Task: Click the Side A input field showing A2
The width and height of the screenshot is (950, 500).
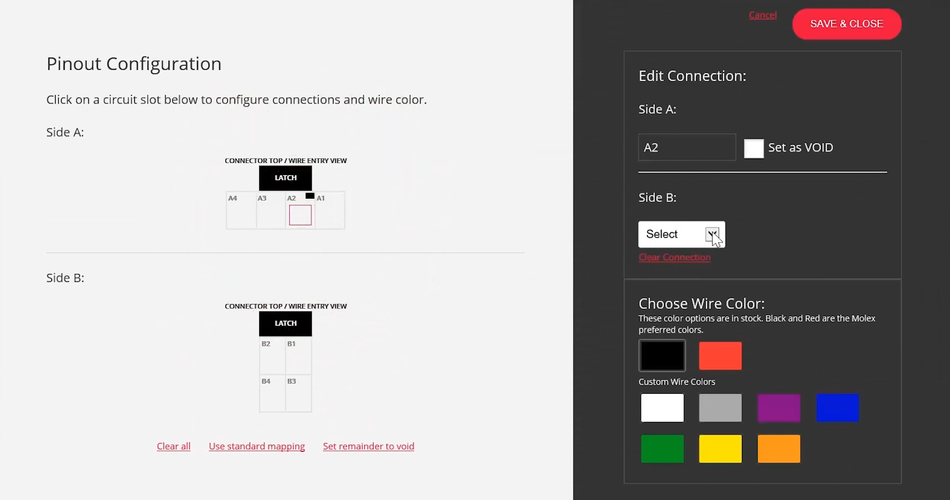Action: [x=687, y=147]
